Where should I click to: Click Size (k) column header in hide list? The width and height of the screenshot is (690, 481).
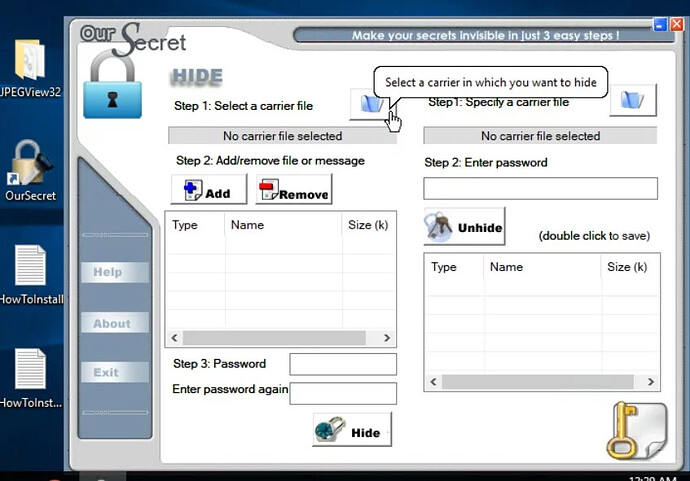pos(367,225)
